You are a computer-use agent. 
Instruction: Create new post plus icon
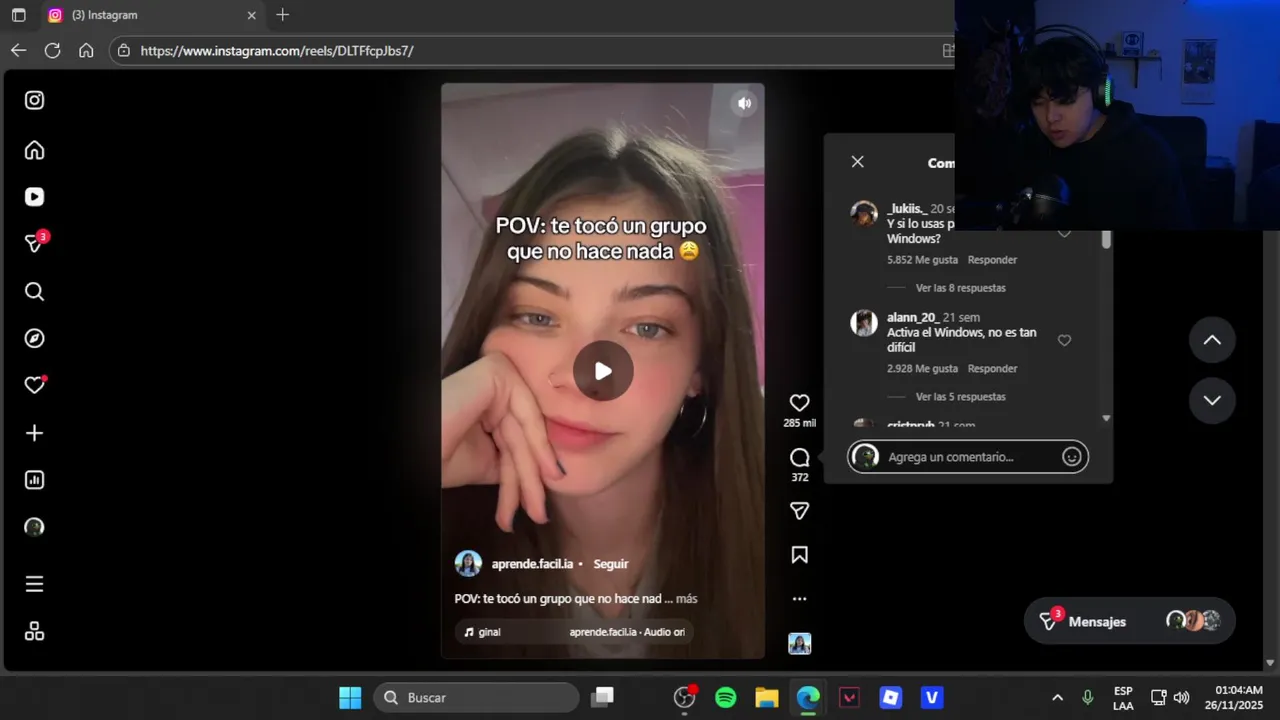[x=34, y=433]
